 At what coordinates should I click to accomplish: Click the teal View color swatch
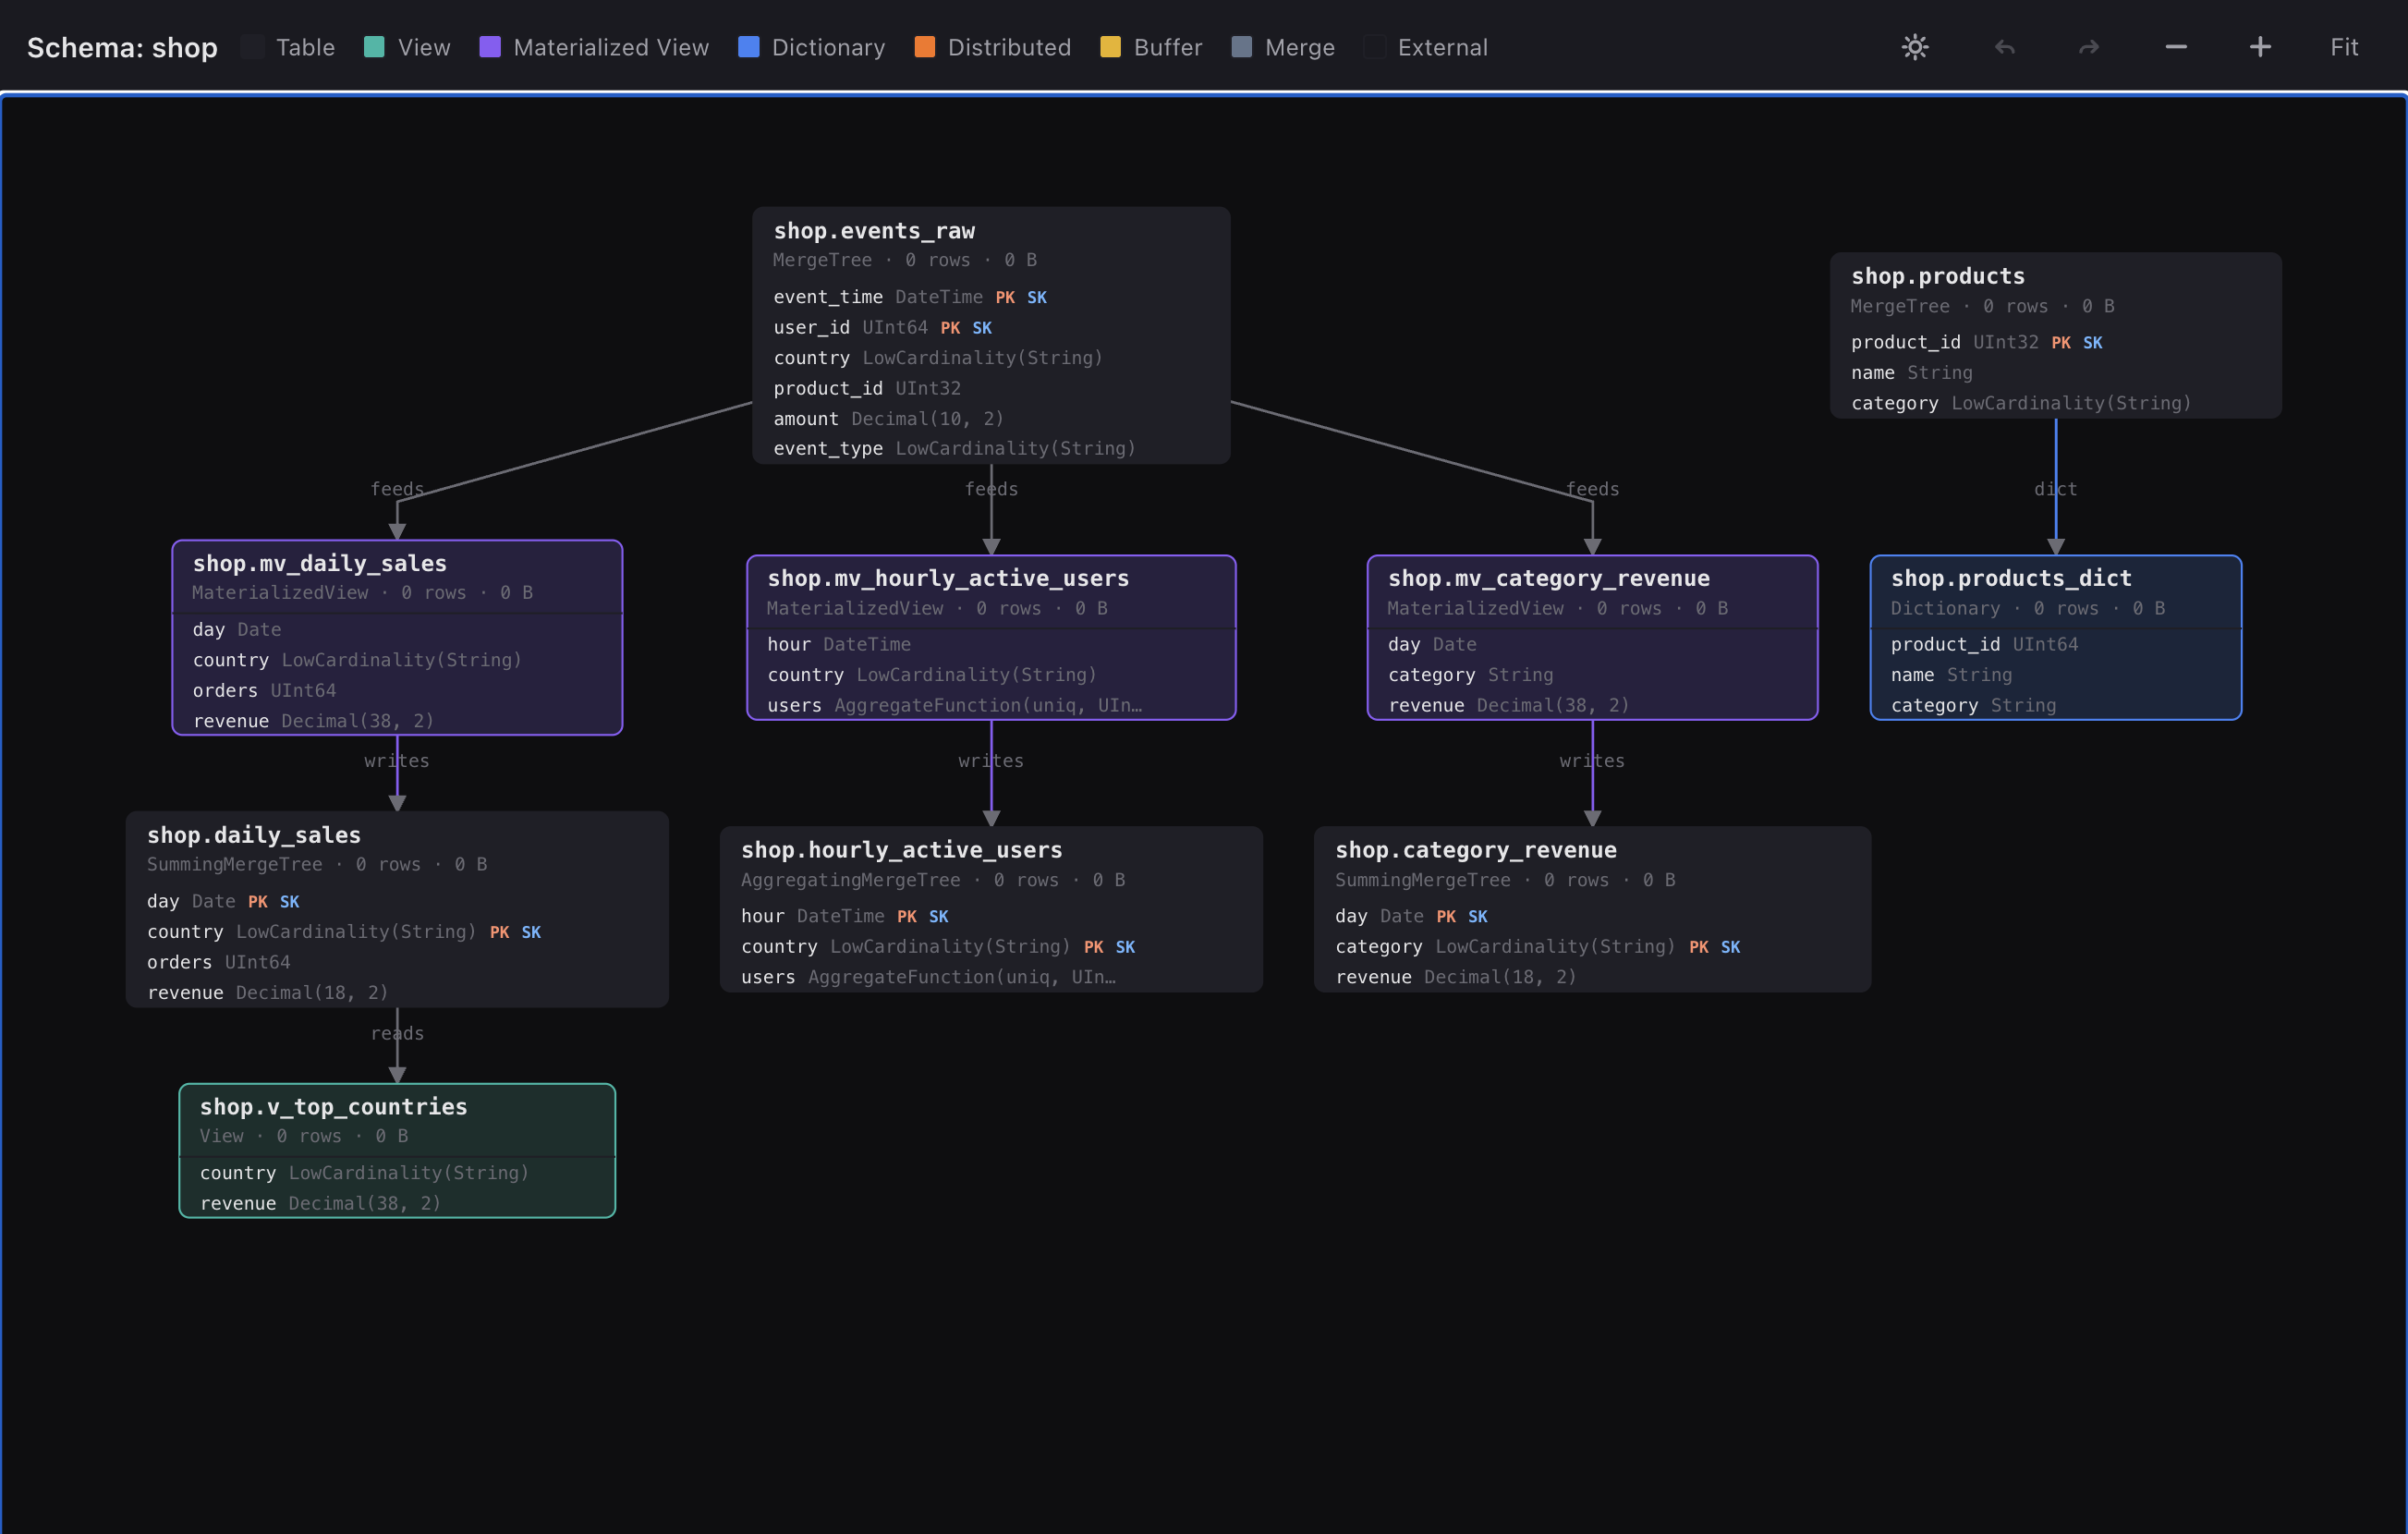(x=374, y=47)
